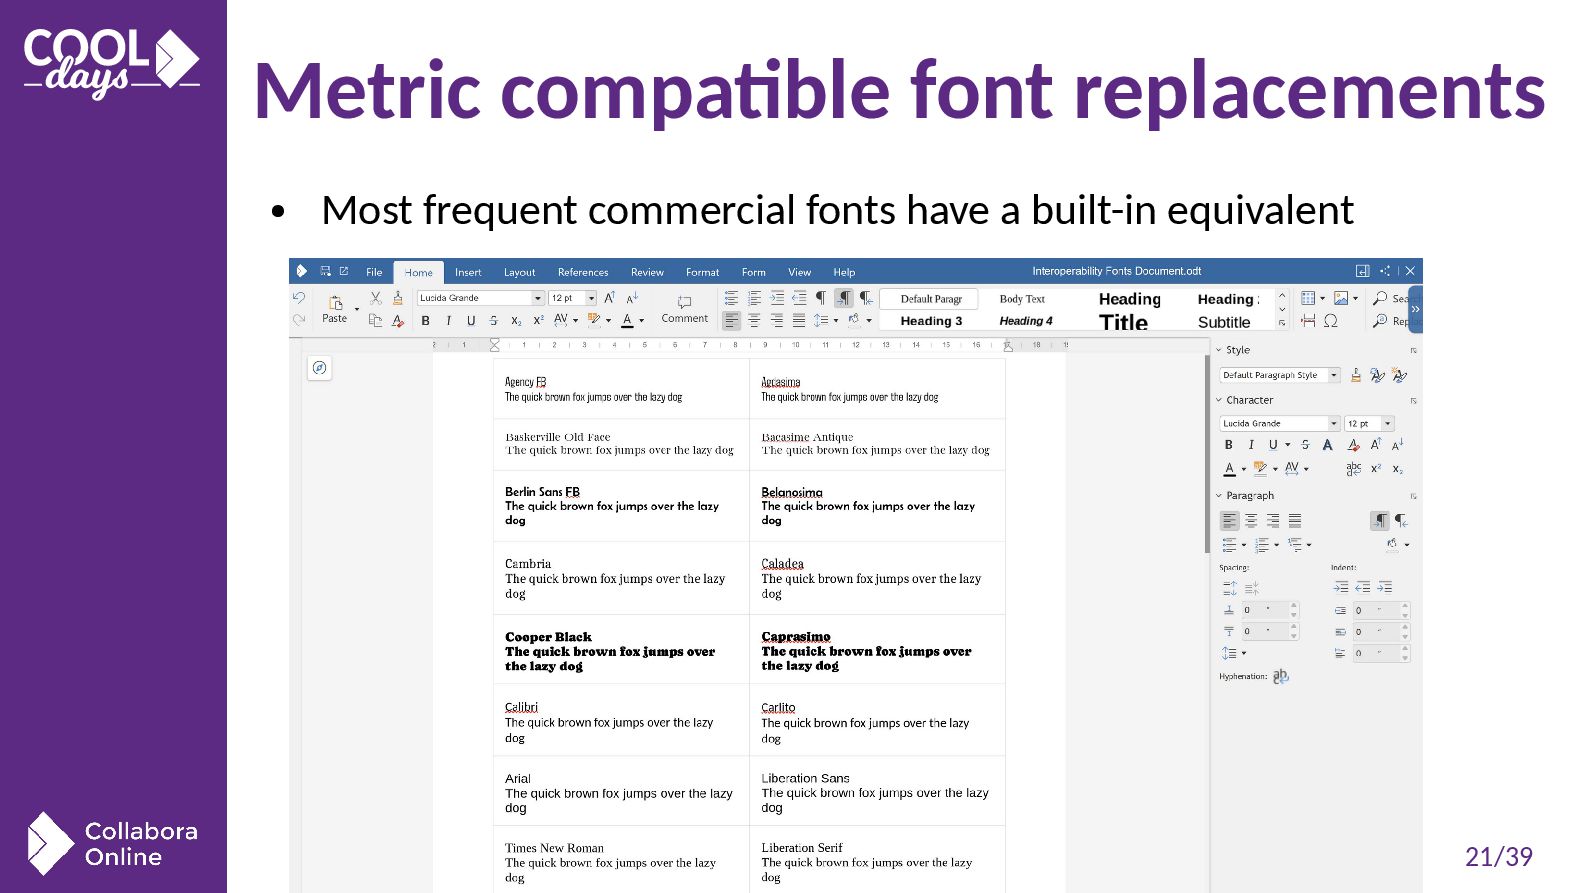Switch to the References tab

point(583,272)
